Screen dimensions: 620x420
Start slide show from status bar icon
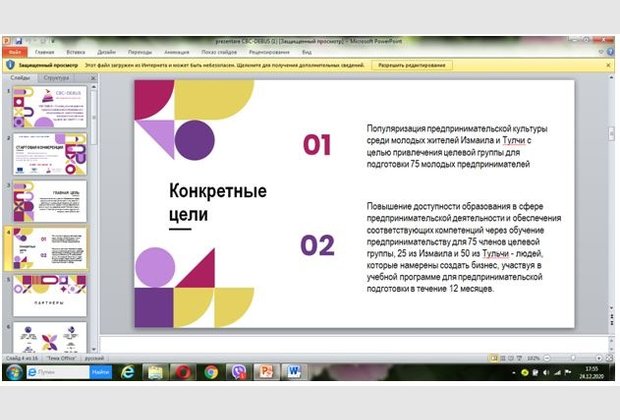click(x=519, y=358)
